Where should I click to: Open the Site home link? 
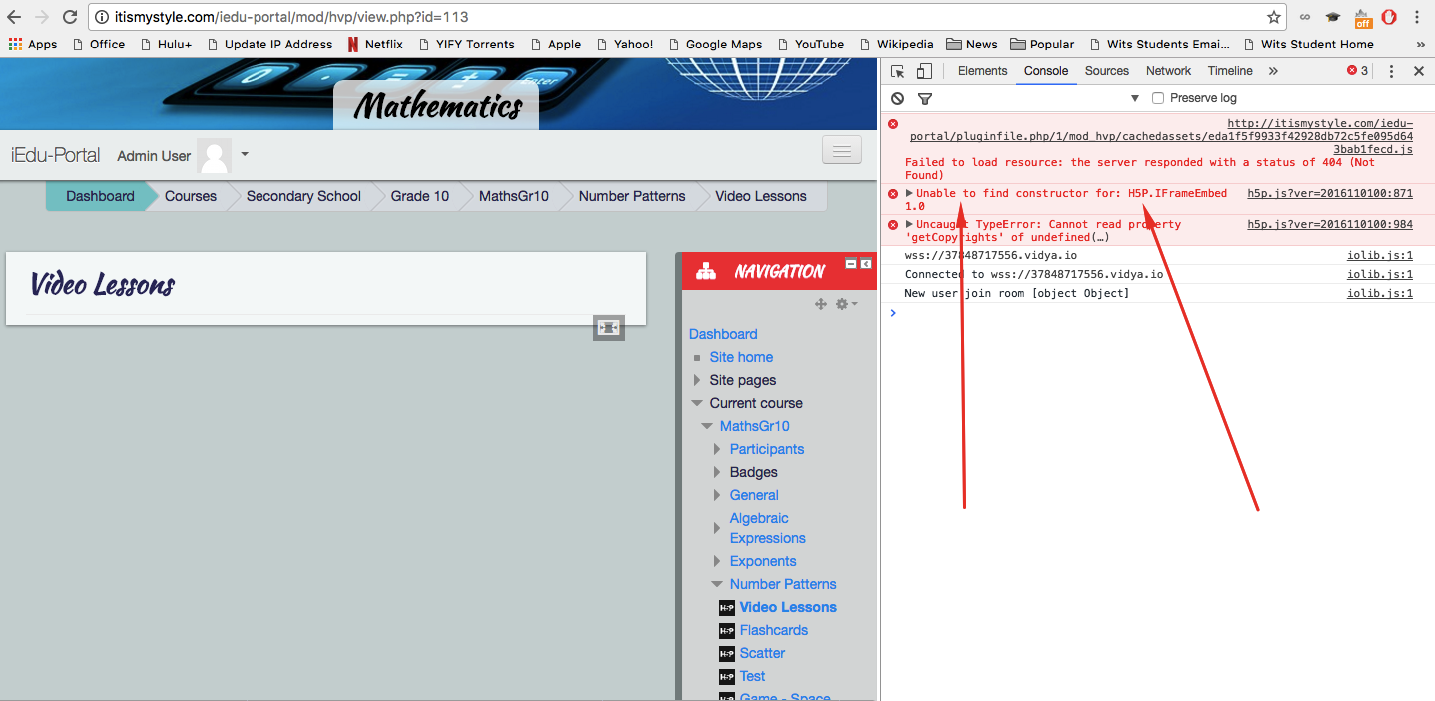pos(741,357)
